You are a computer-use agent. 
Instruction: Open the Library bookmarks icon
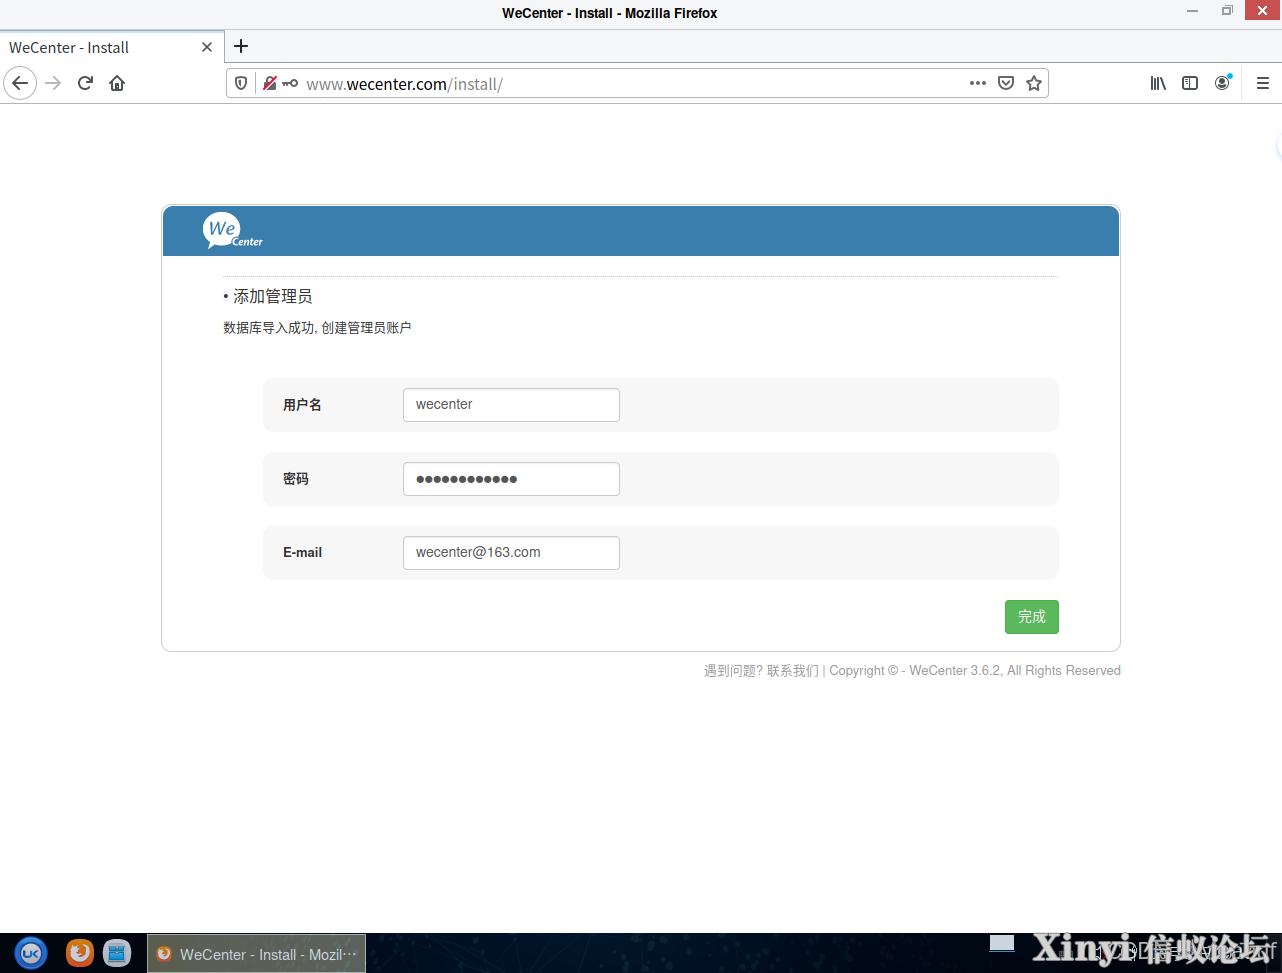pos(1158,83)
